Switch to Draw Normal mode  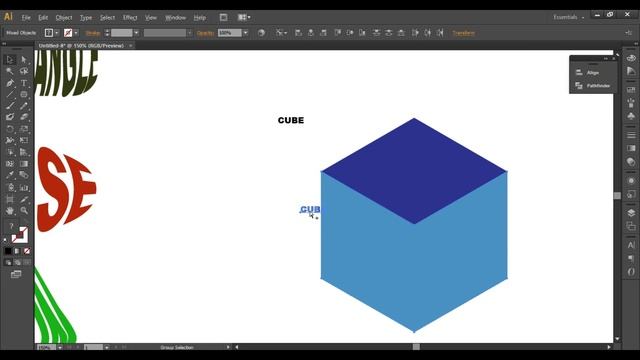pyautogui.click(x=8, y=262)
